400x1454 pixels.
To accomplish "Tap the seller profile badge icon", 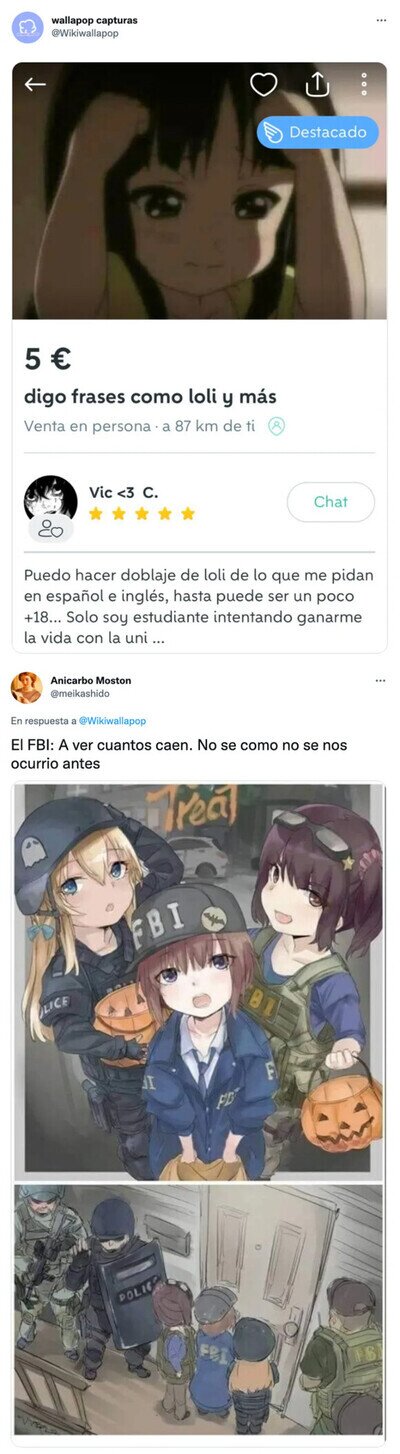I will [51, 531].
